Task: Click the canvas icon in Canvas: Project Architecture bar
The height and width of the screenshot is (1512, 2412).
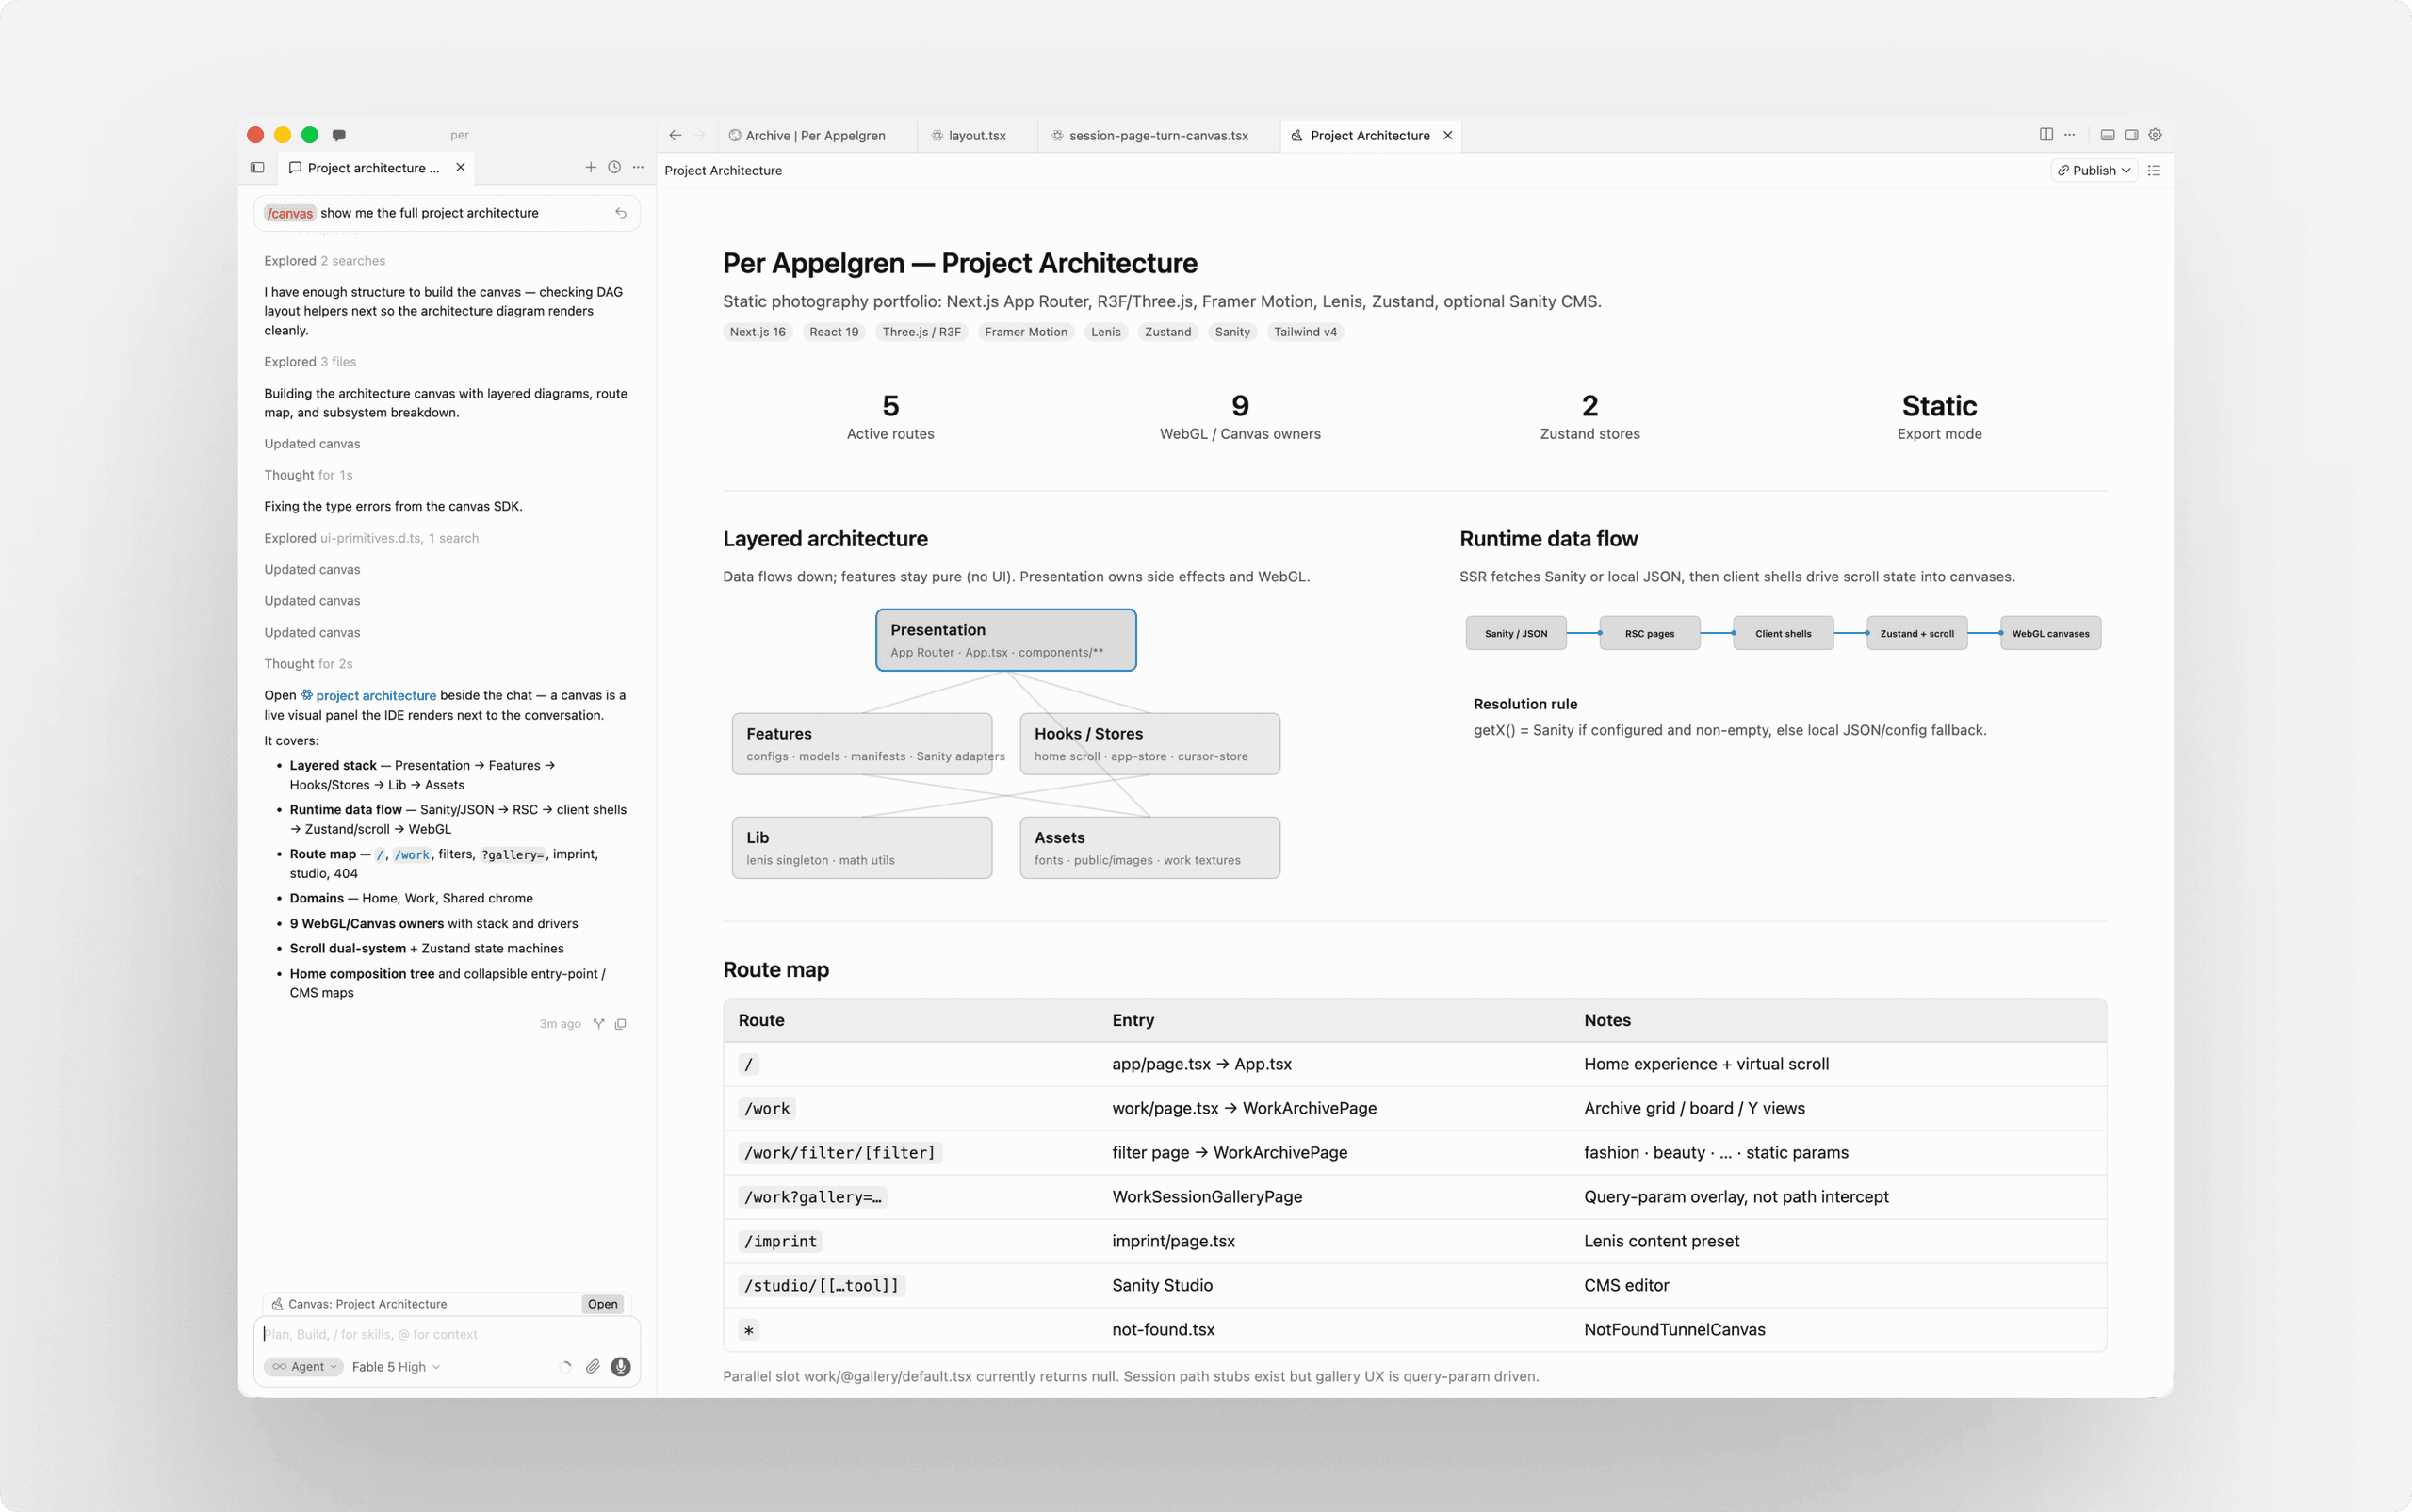Action: pyautogui.click(x=278, y=1304)
